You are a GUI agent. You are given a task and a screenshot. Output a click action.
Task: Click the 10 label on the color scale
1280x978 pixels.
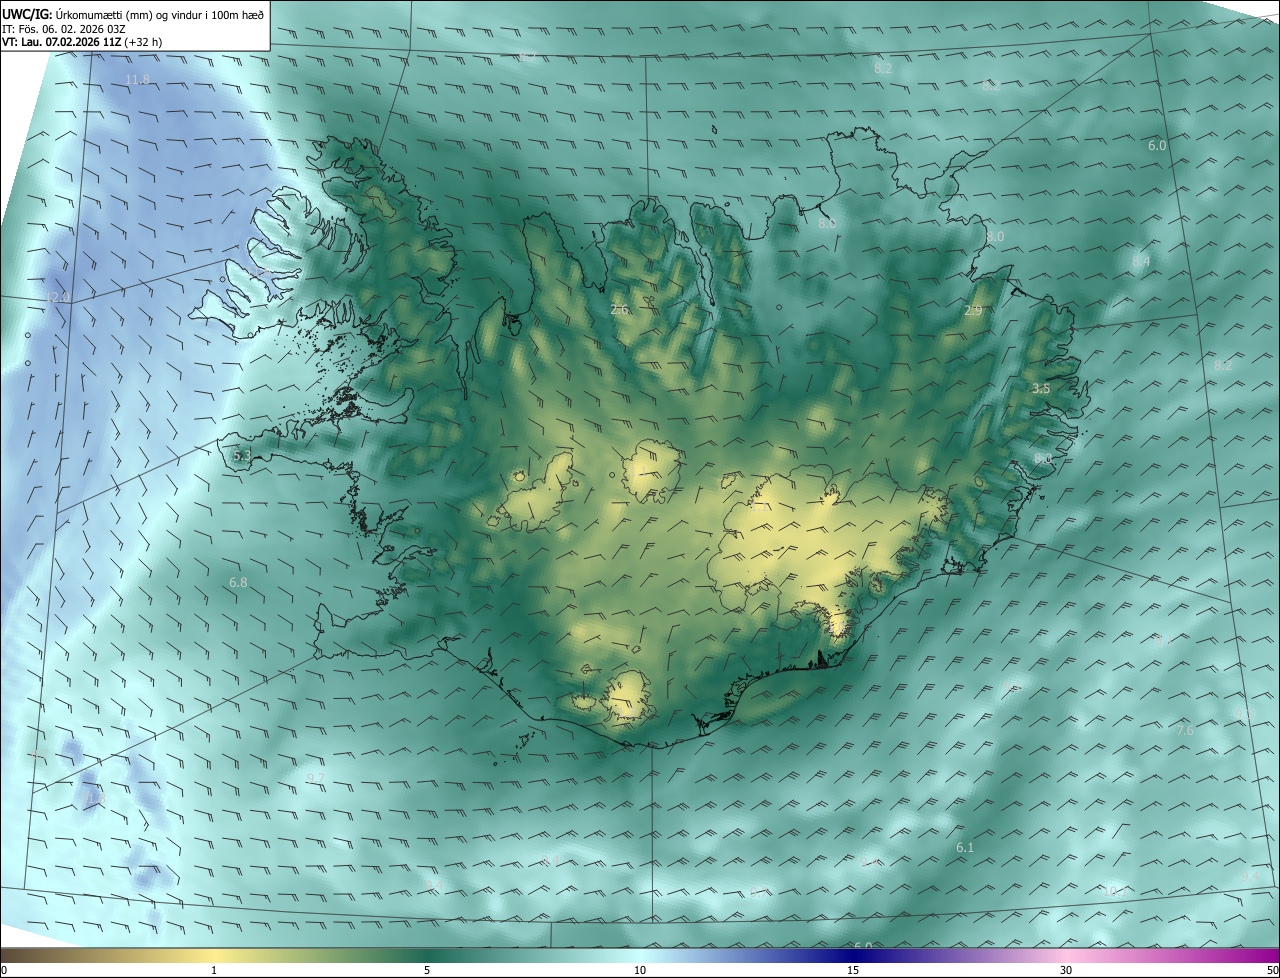(640, 970)
